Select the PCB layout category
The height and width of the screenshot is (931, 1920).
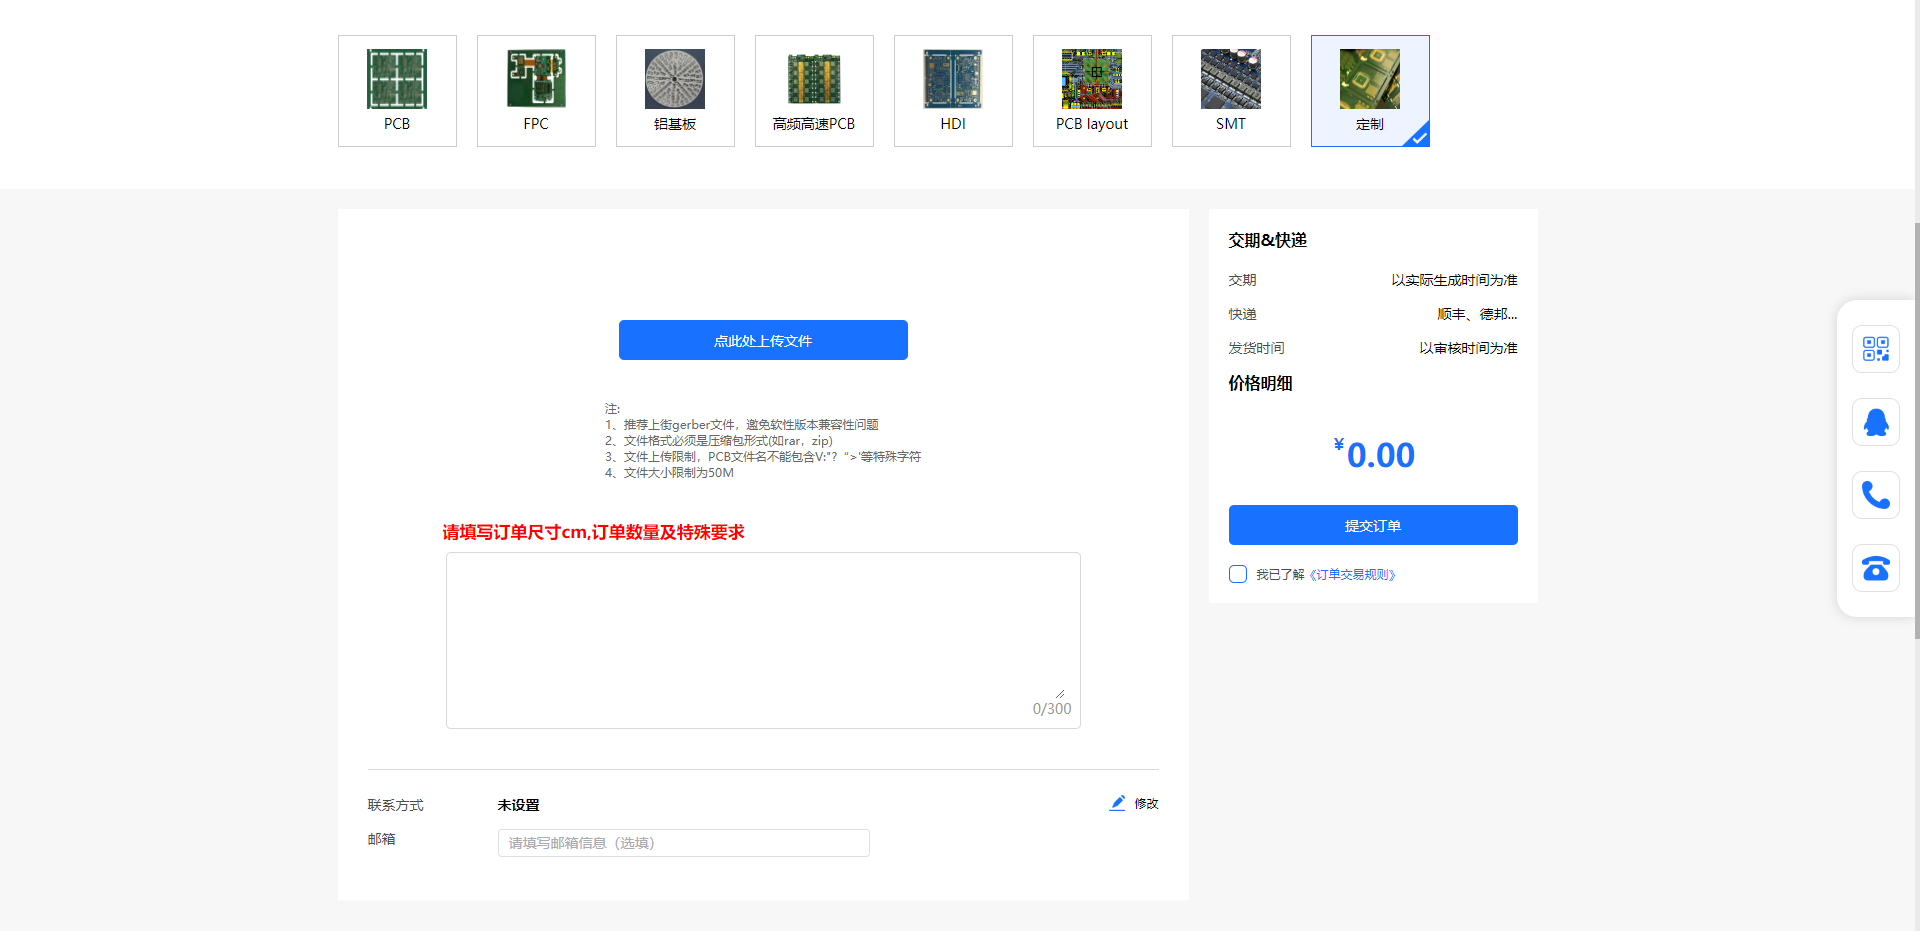pyautogui.click(x=1092, y=91)
